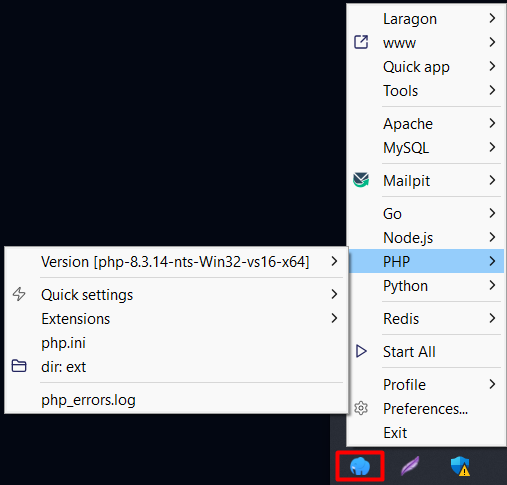The image size is (507, 485).
Task: Open Windows Security shield tray icon
Action: [x=460, y=466]
